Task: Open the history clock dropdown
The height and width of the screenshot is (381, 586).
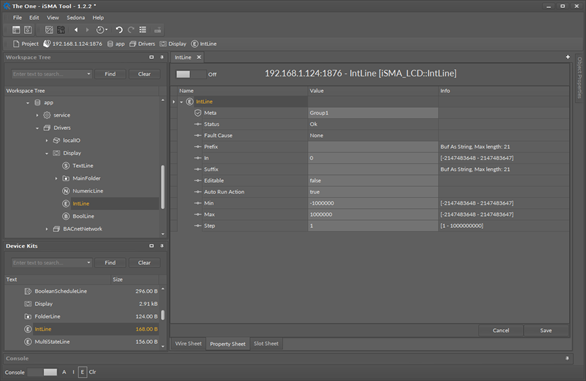Action: pos(102,30)
